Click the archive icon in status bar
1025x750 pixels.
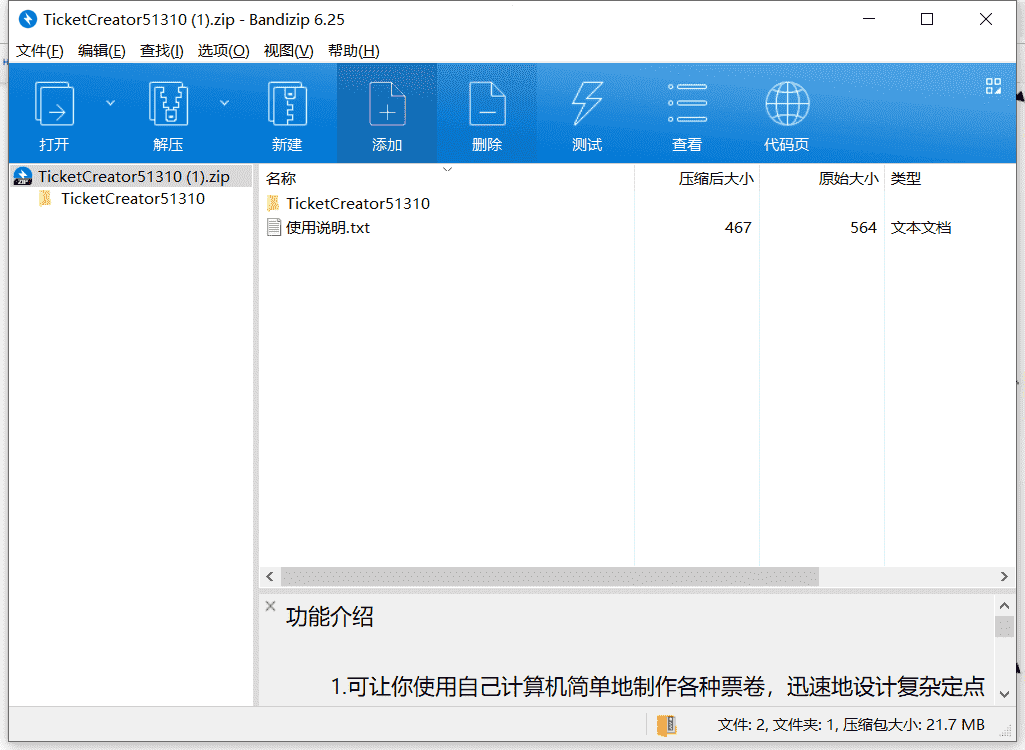[x=666, y=725]
